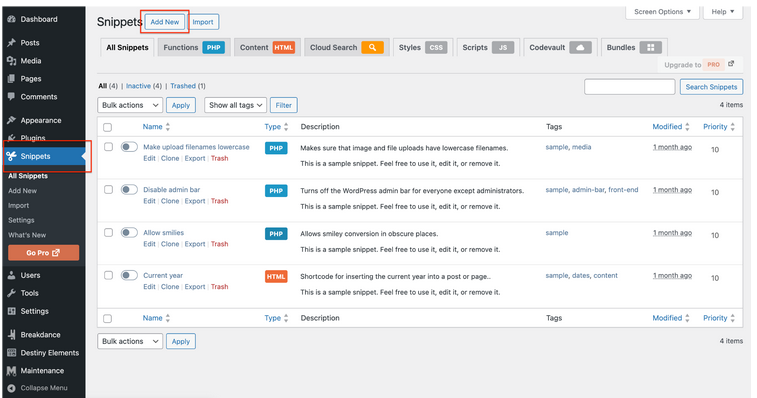Check the select-all box in table header
757x398 pixels.
pos(108,127)
